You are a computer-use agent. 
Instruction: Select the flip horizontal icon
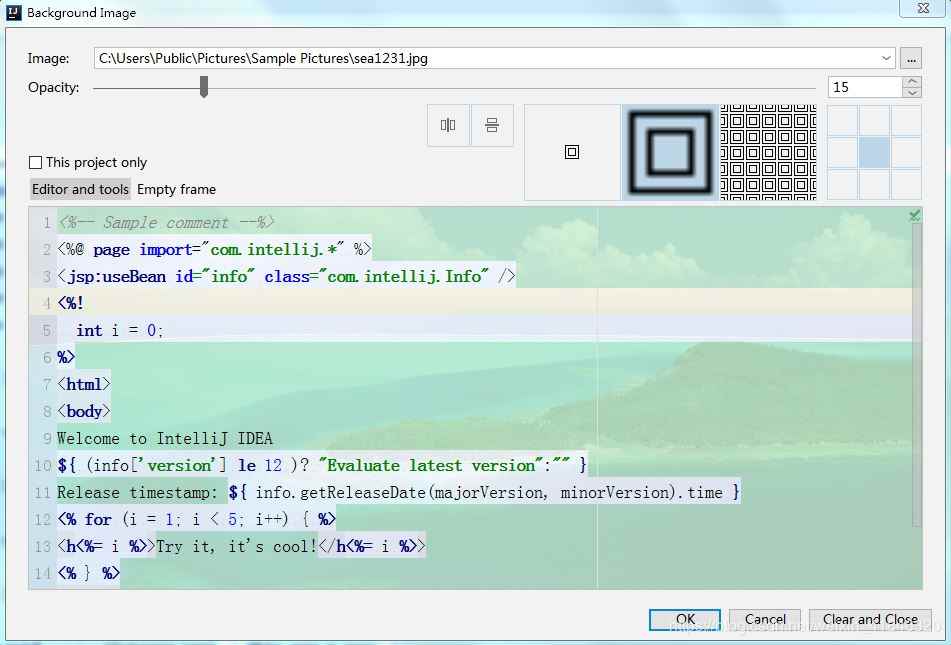[447, 125]
